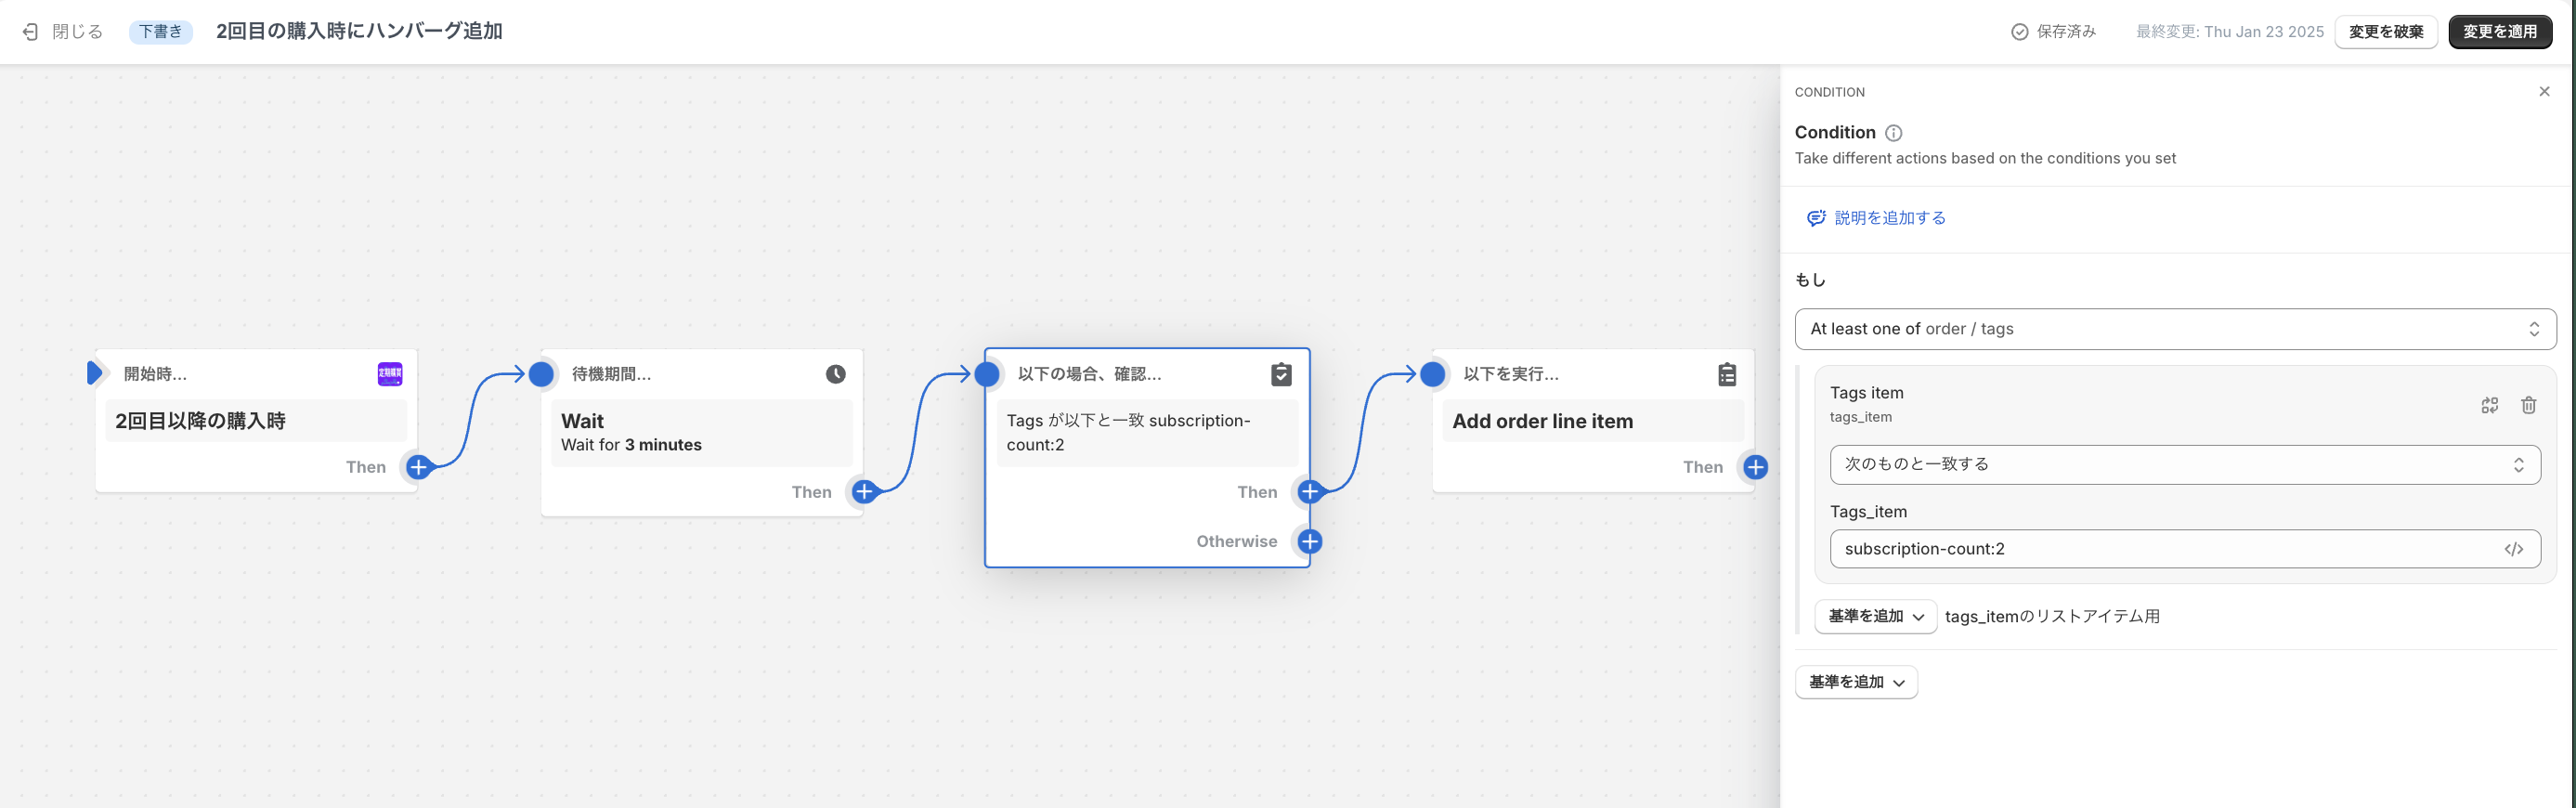The image size is (2576, 808).
Task: Click the purple app icon on trigger step
Action: coord(390,374)
